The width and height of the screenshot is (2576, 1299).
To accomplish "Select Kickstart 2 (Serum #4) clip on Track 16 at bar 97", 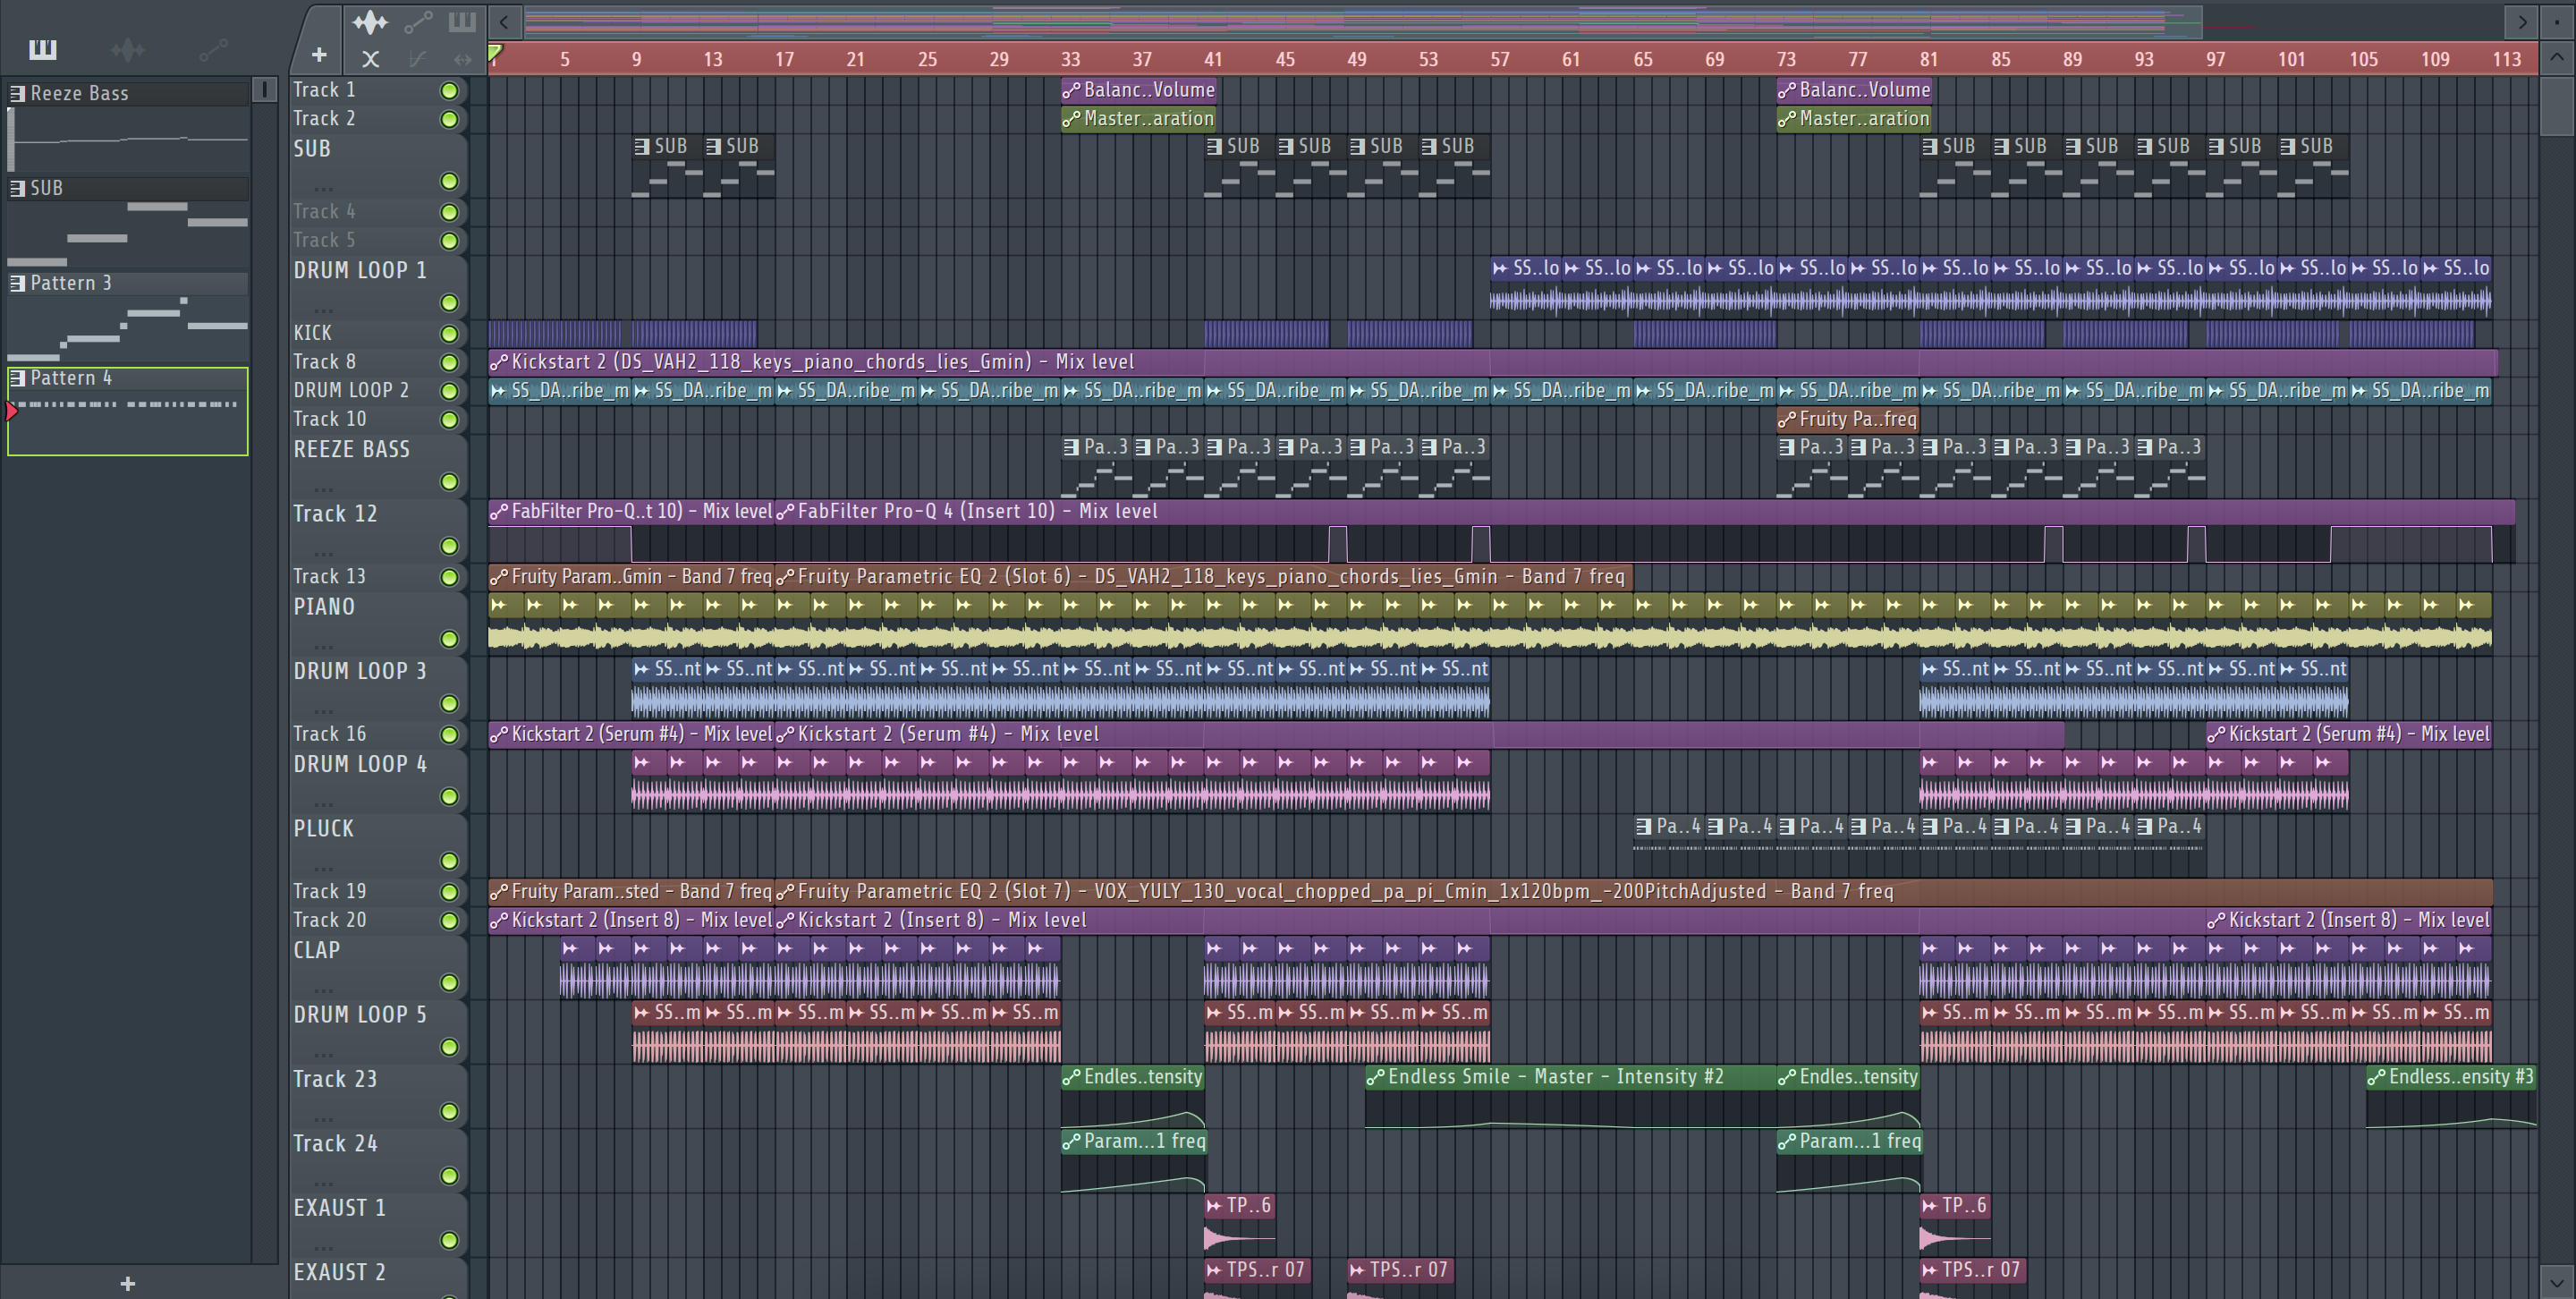I will pyautogui.click(x=2349, y=734).
